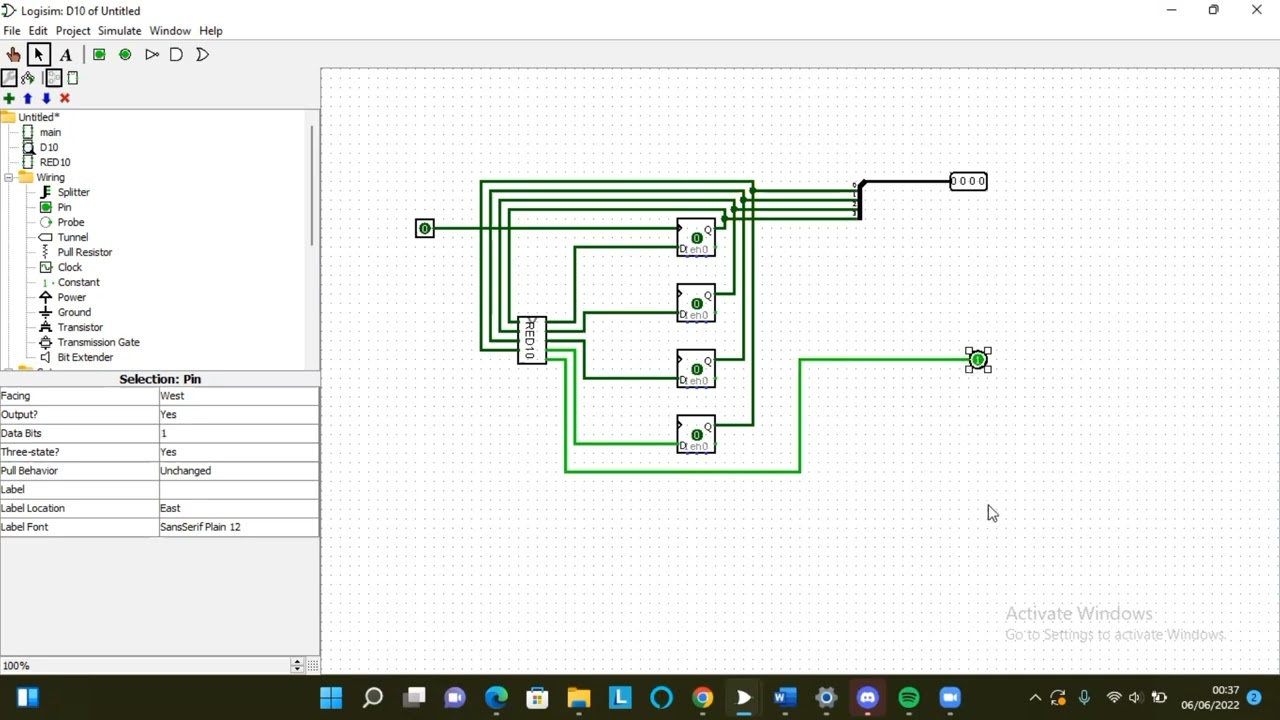Change Label Location value East
This screenshot has width=1280, height=720.
click(x=239, y=508)
